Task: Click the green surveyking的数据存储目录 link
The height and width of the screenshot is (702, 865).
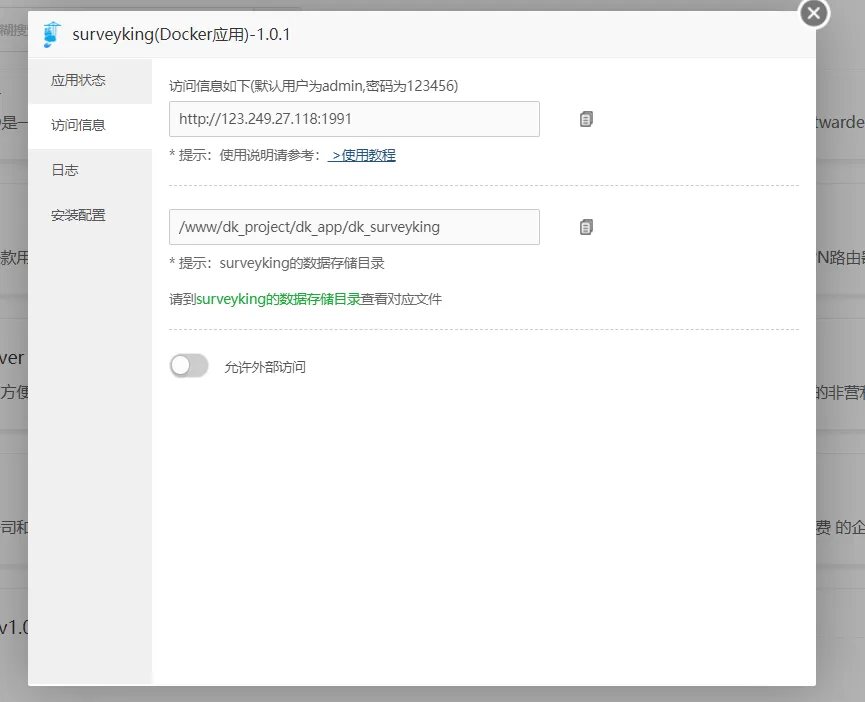Action: 279,299
